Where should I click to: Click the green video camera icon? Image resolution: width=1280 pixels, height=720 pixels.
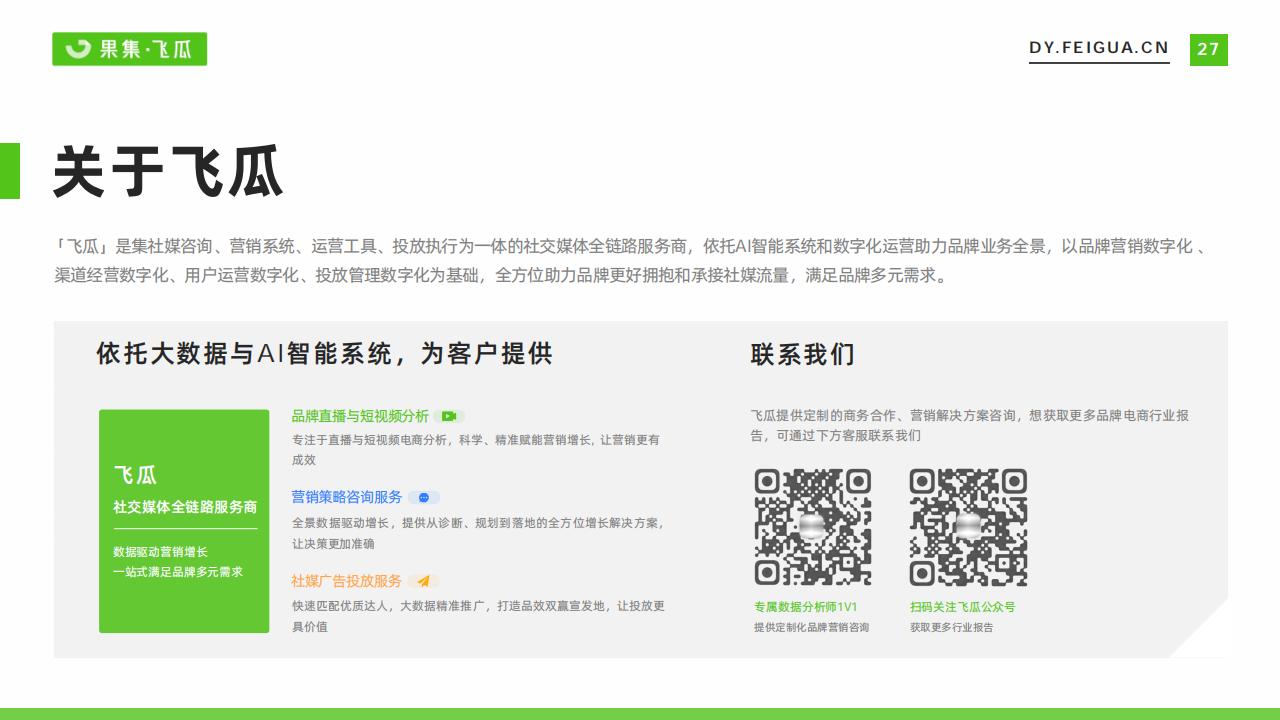tap(449, 416)
